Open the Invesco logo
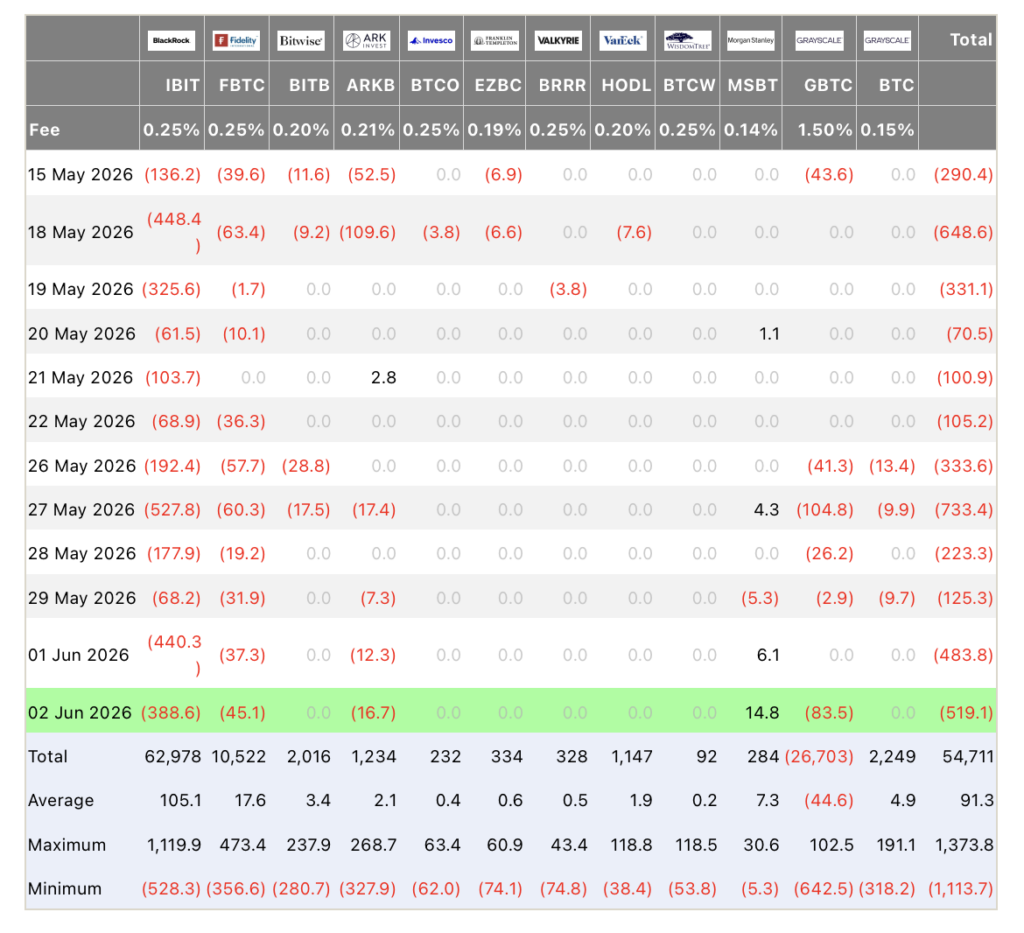Viewport: 1024px width, 933px height. click(x=431, y=40)
